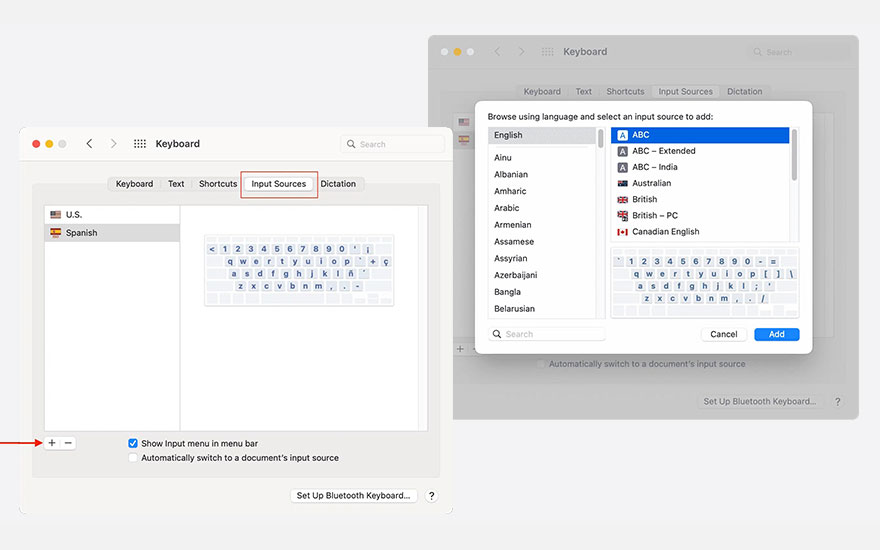
Task: Choose Arabic from the language list
Action: click(x=507, y=208)
